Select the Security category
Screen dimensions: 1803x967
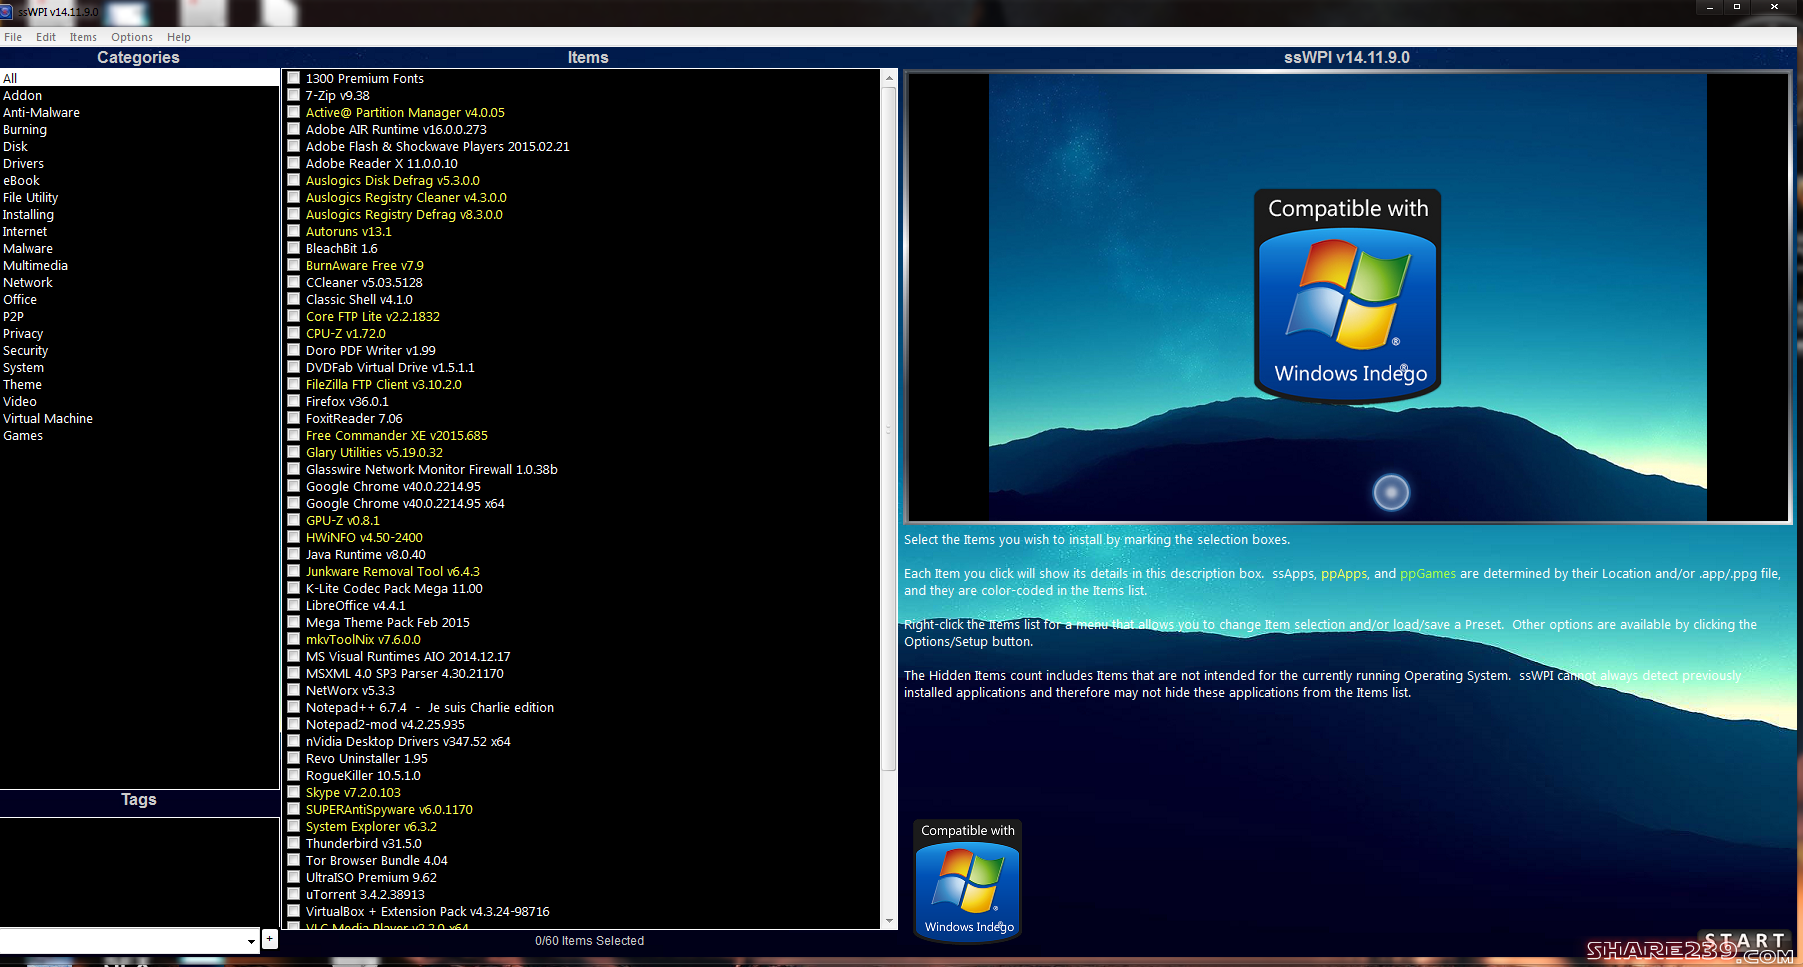pyautogui.click(x=25, y=350)
